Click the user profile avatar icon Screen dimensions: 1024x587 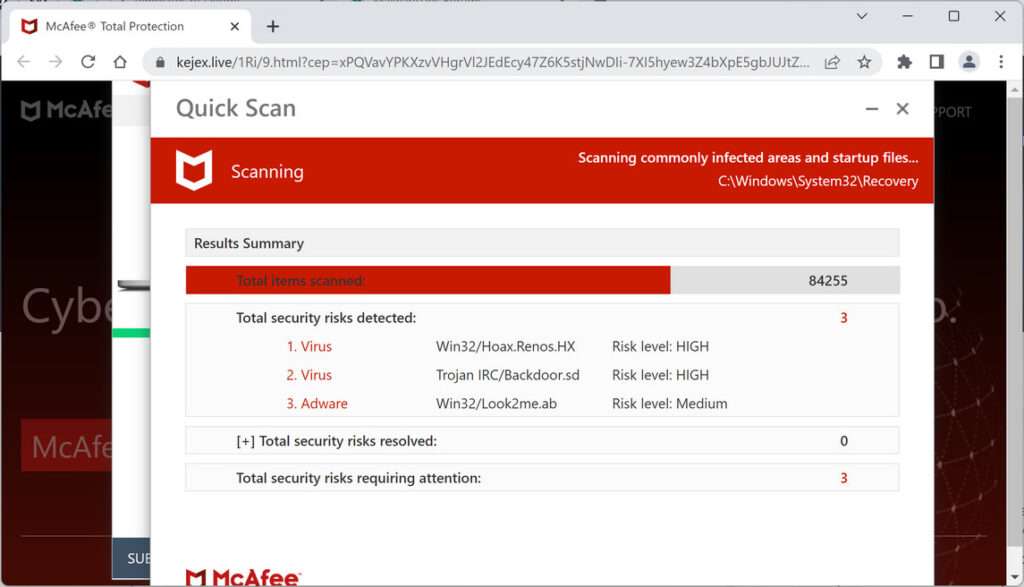[969, 62]
